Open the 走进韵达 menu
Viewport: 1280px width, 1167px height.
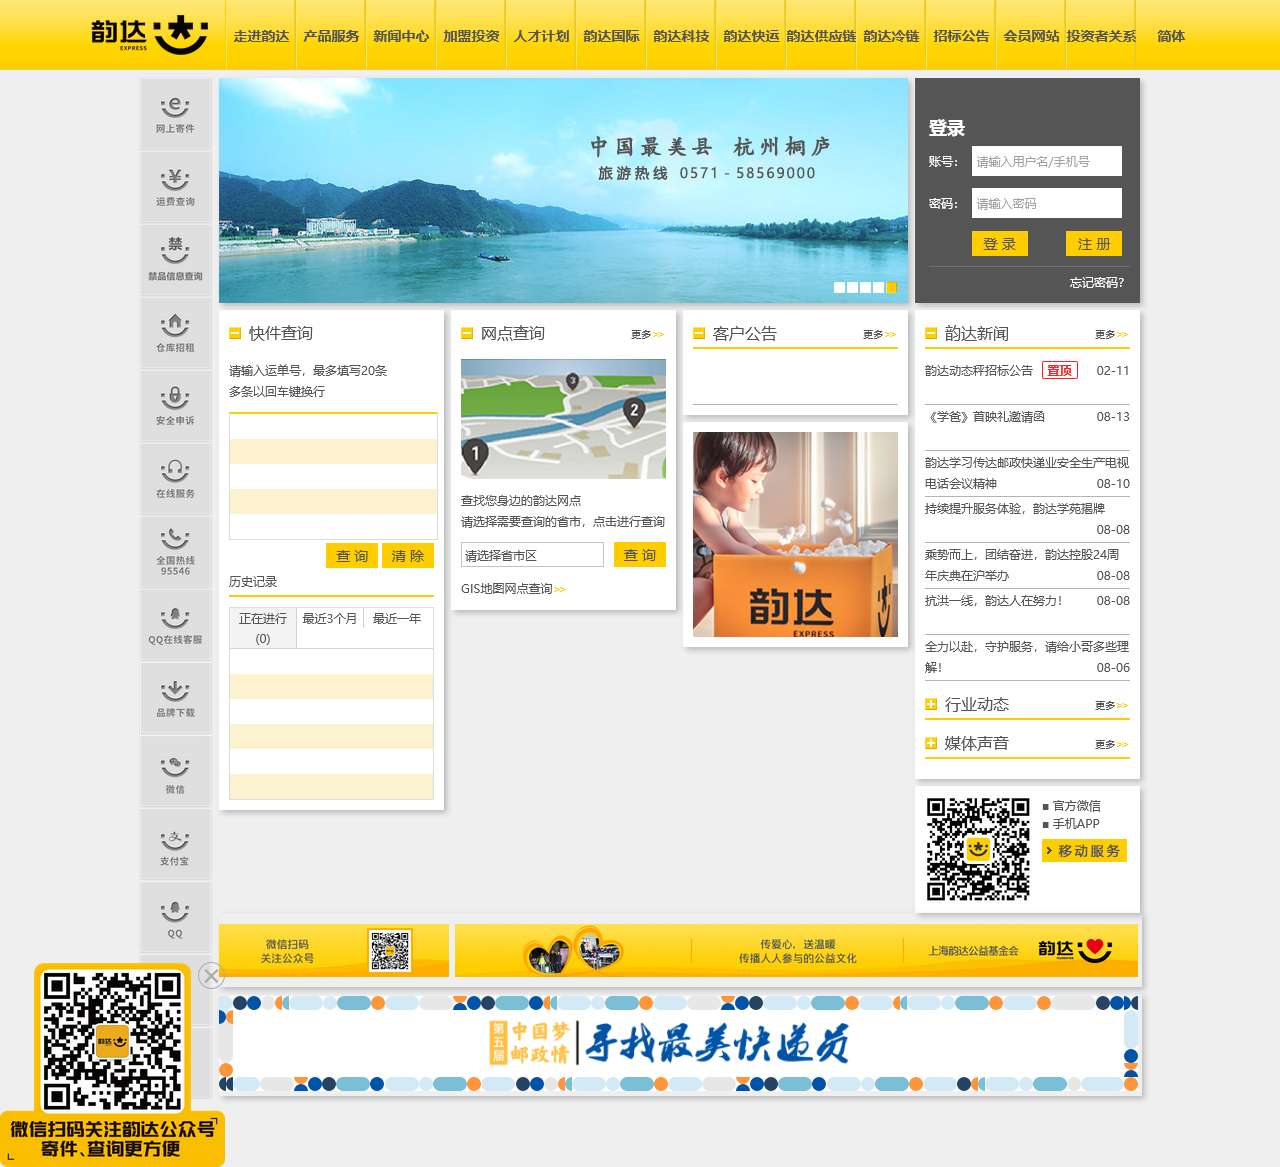(261, 35)
